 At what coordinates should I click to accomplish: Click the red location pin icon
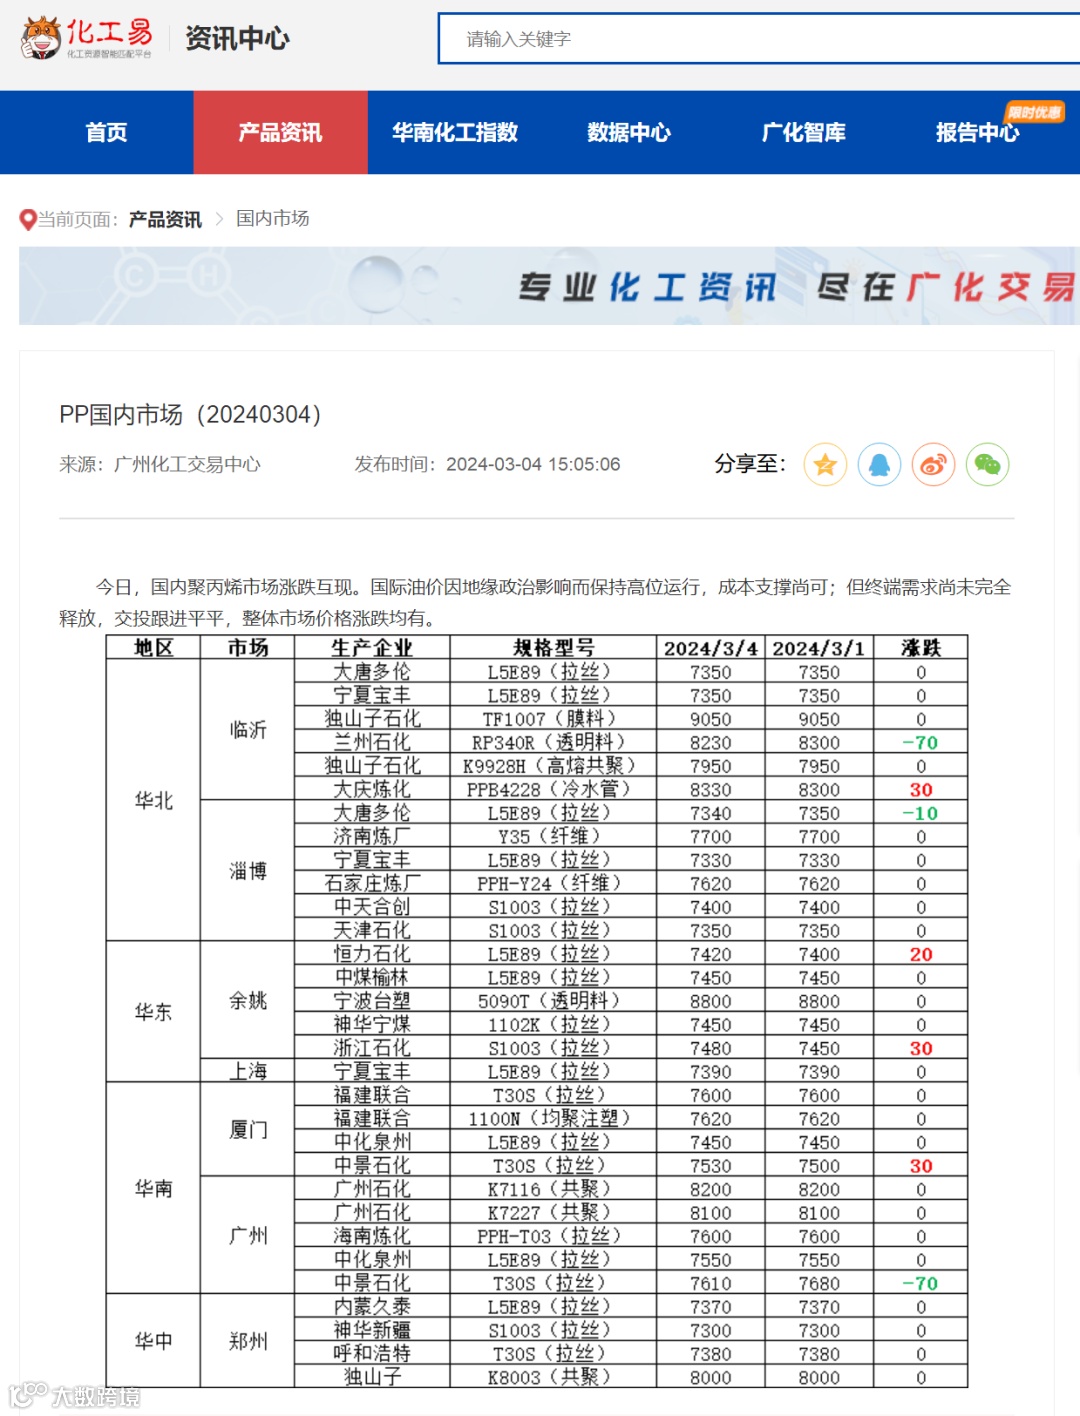click(28, 219)
